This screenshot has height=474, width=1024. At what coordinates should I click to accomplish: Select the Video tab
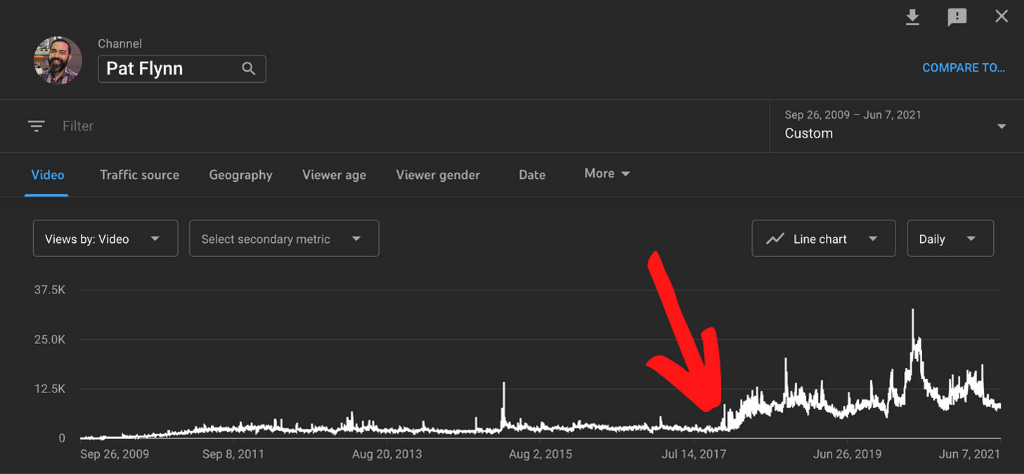point(48,175)
